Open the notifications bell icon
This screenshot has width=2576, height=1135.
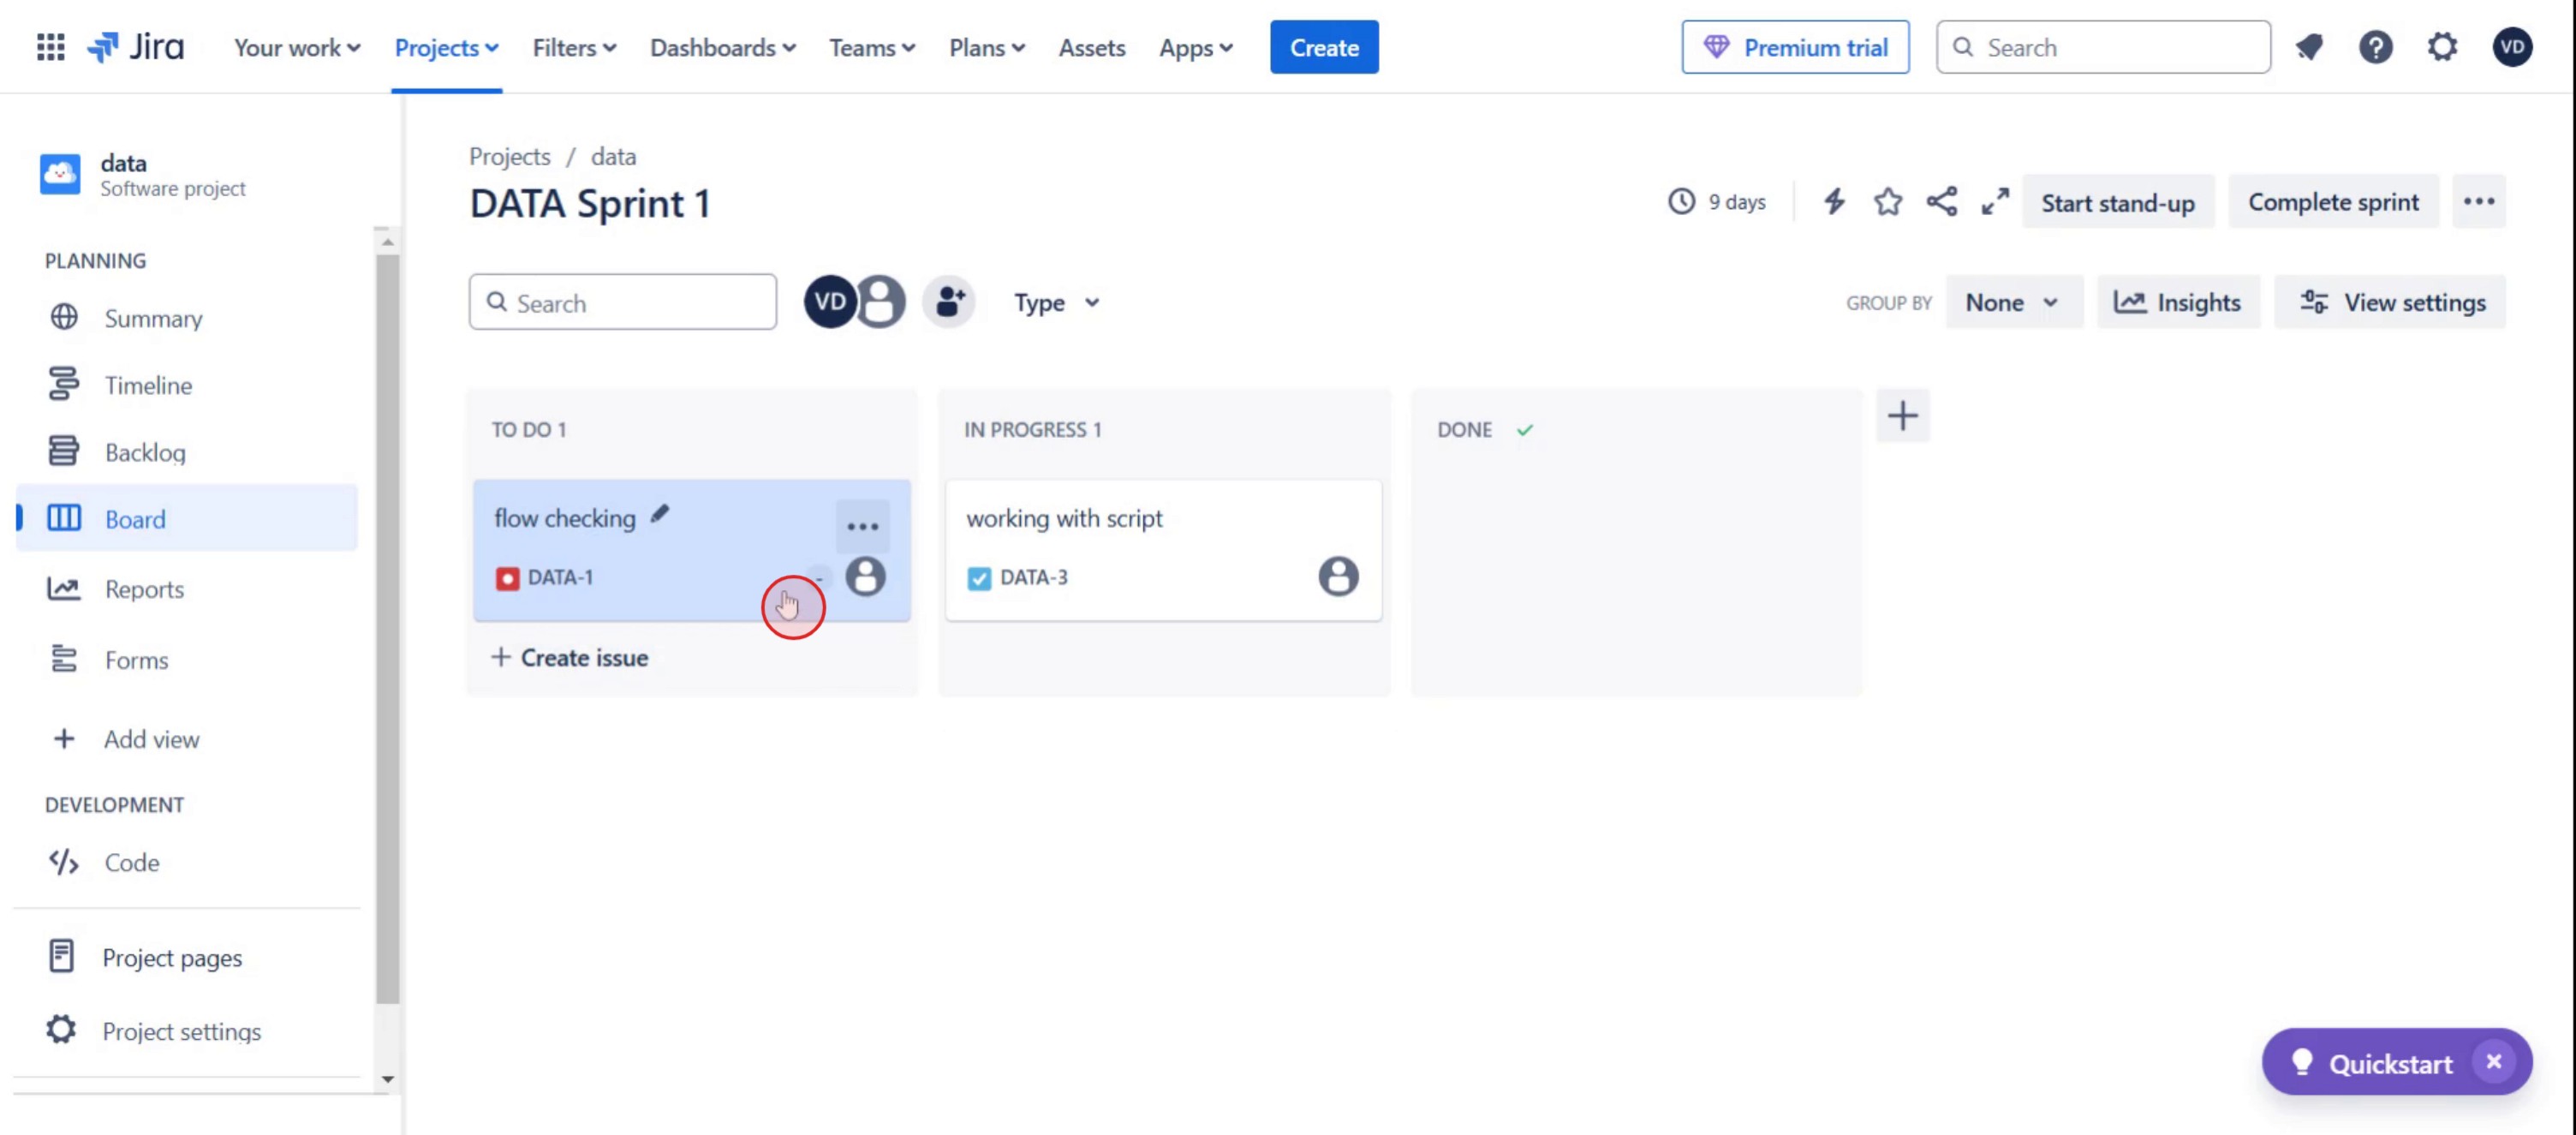pyautogui.click(x=2309, y=47)
